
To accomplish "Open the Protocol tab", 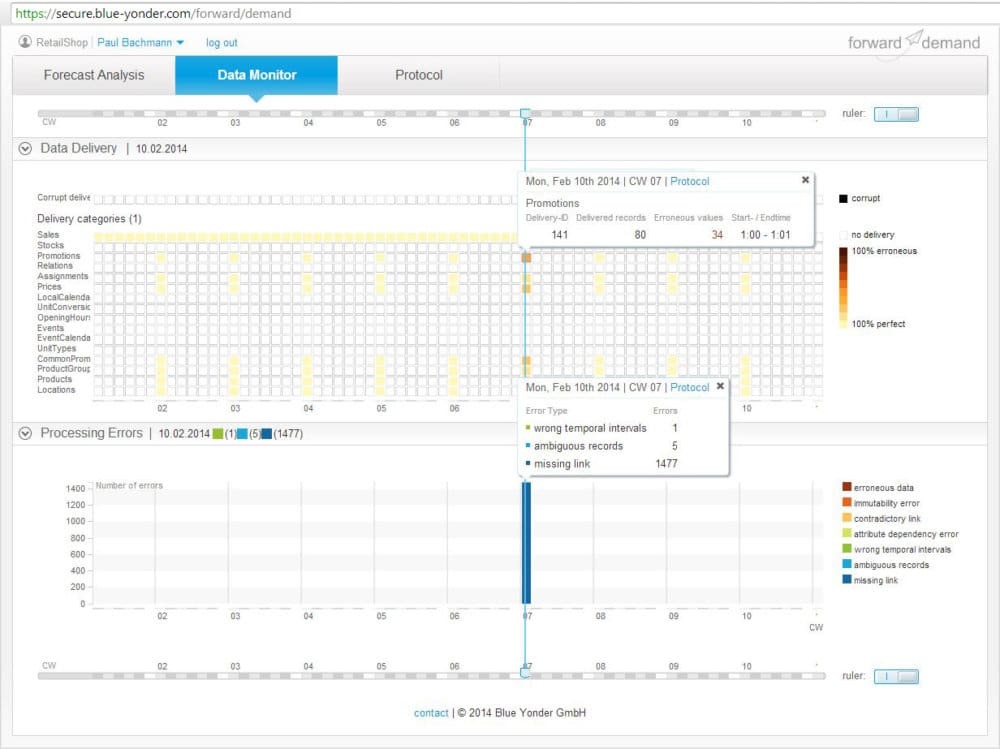I will tap(418, 74).
